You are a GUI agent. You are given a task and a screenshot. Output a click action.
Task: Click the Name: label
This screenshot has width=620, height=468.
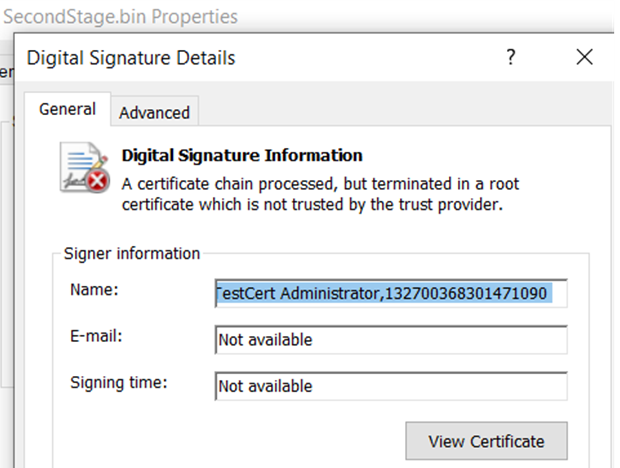tap(94, 290)
